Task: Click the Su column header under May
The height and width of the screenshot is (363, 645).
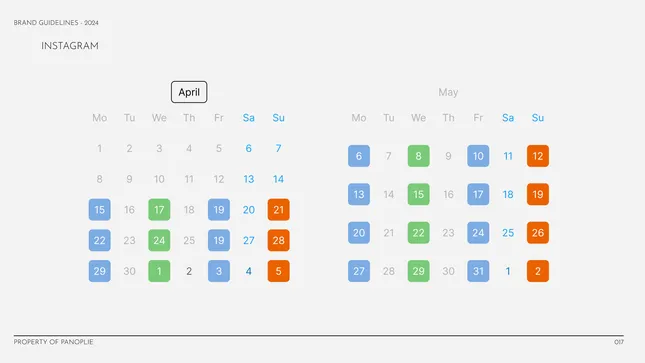Action: coord(538,118)
